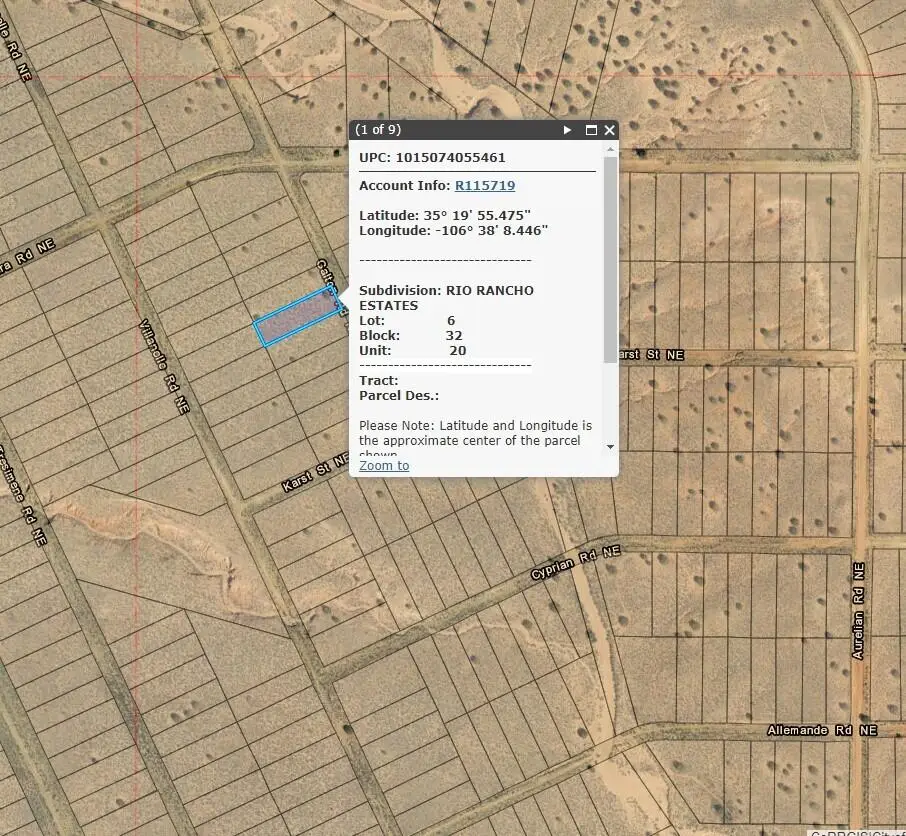This screenshot has height=836, width=906.
Task: Click the Zoom to link
Action: point(383,465)
